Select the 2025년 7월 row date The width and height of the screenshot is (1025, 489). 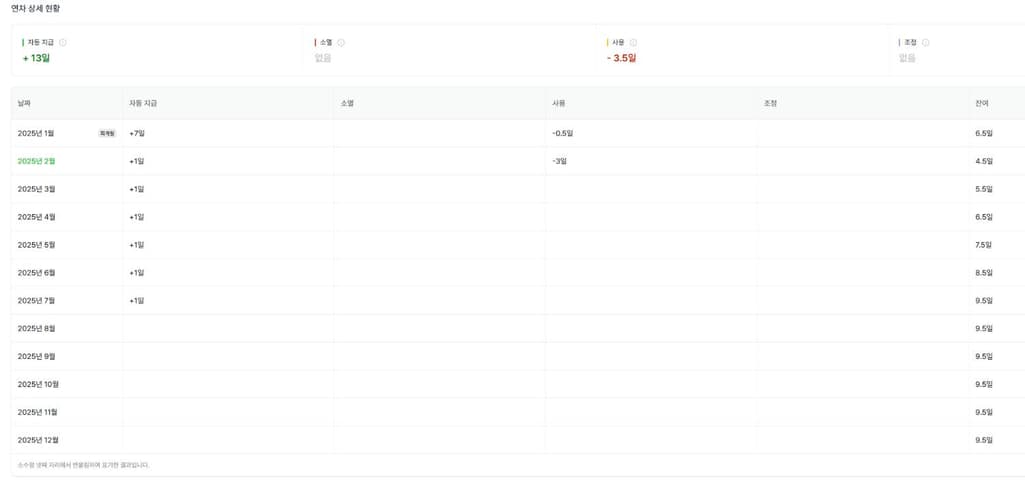[37, 301]
